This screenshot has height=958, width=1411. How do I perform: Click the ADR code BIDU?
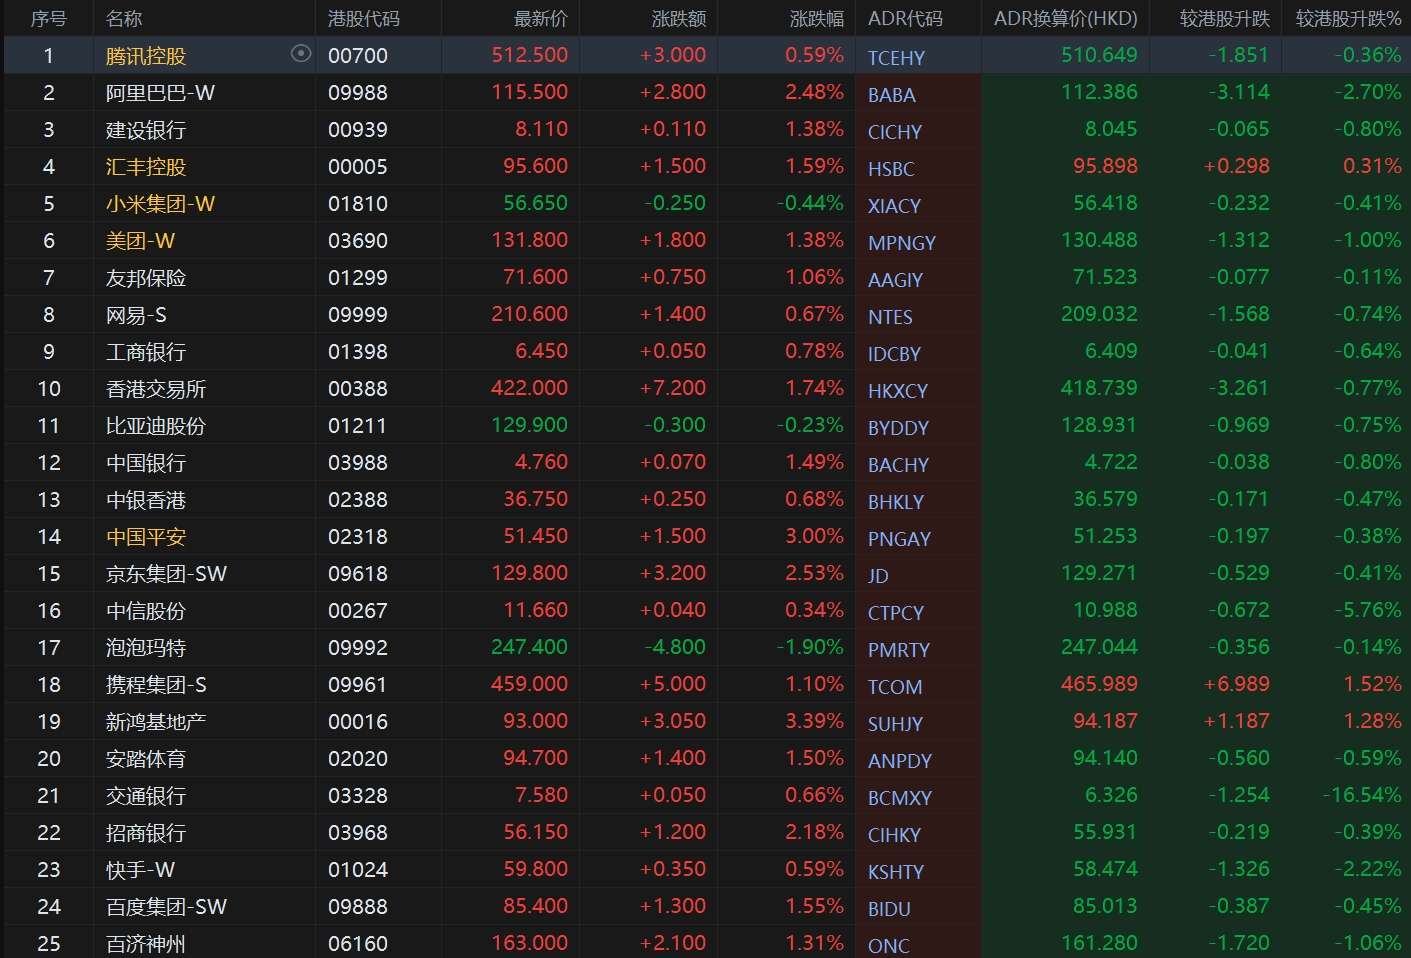pyautogui.click(x=889, y=909)
